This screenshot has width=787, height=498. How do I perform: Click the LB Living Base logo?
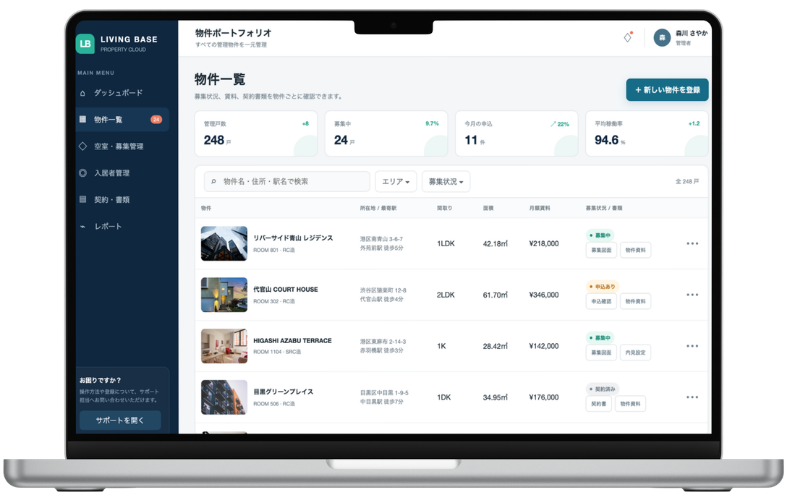85,44
